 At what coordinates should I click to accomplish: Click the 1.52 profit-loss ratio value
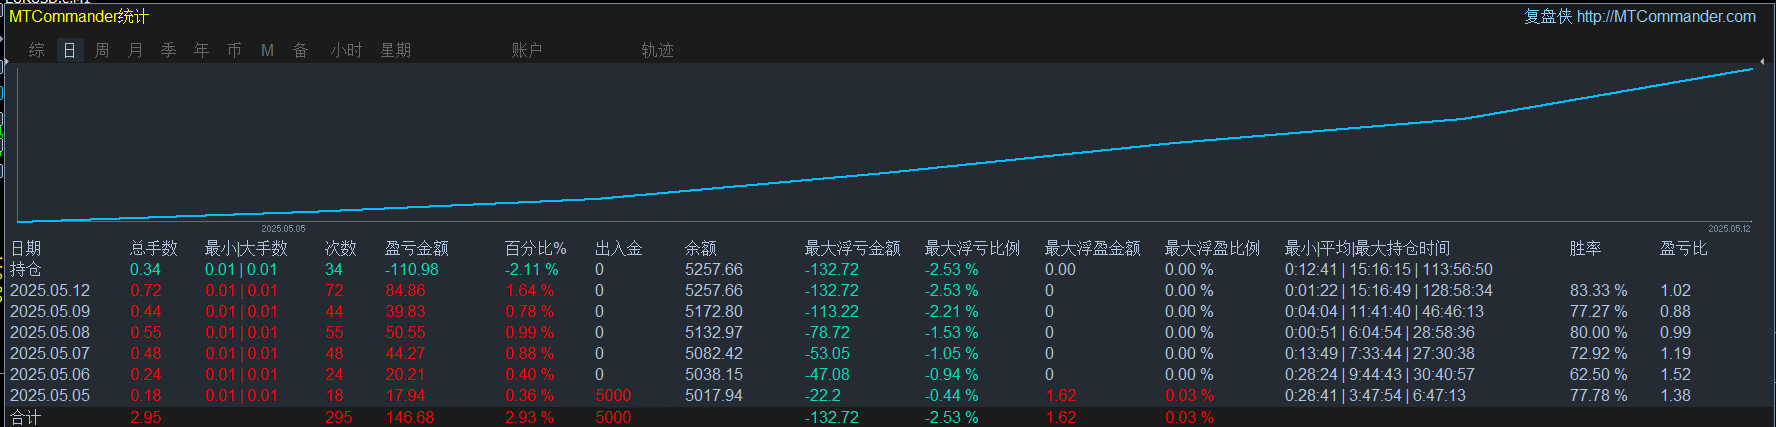(x=1676, y=374)
